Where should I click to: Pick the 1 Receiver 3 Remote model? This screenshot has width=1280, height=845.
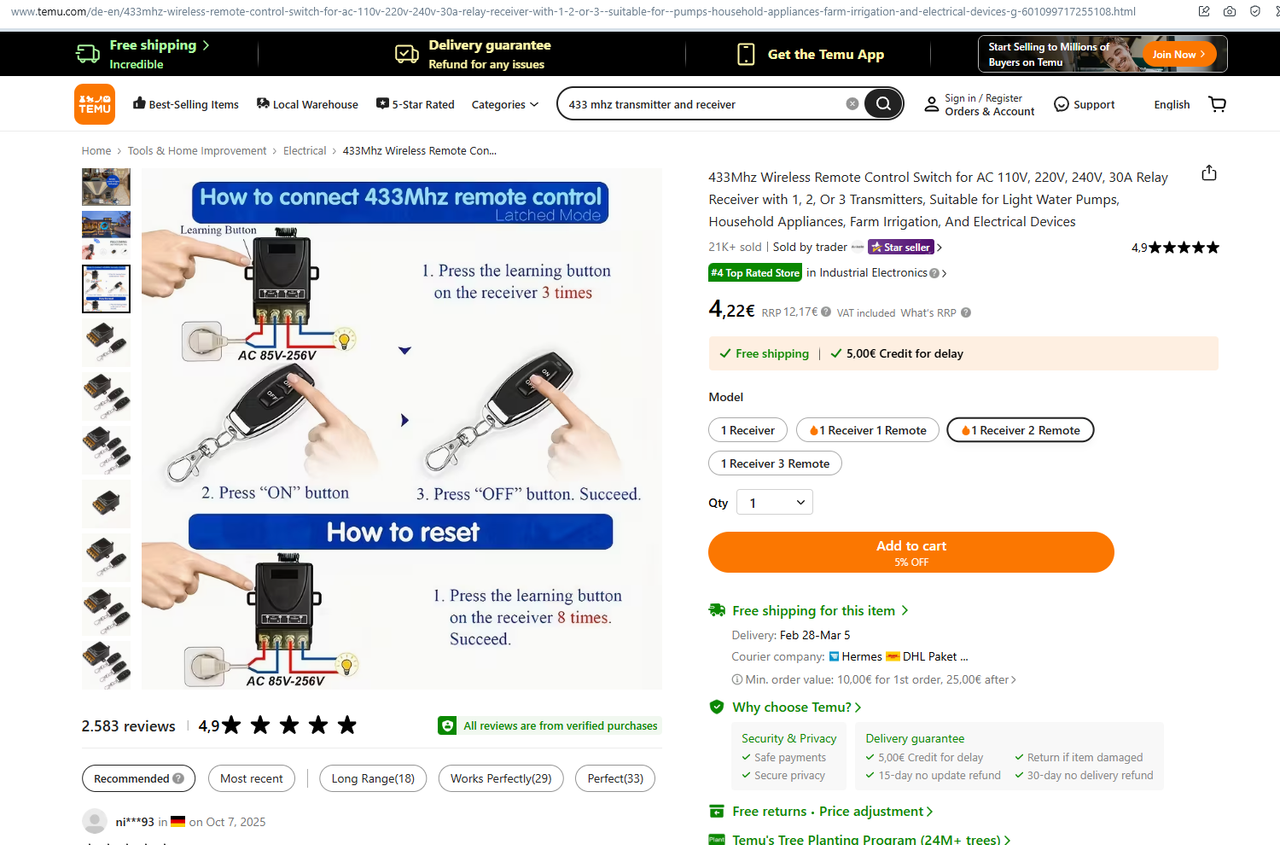(776, 463)
